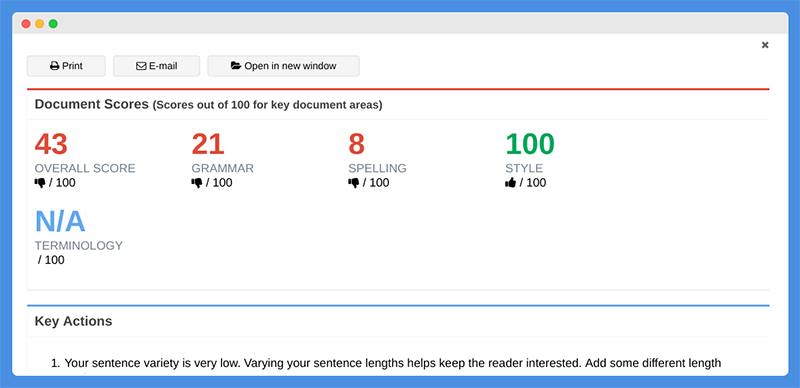Click the Key Actions heading

click(73, 321)
